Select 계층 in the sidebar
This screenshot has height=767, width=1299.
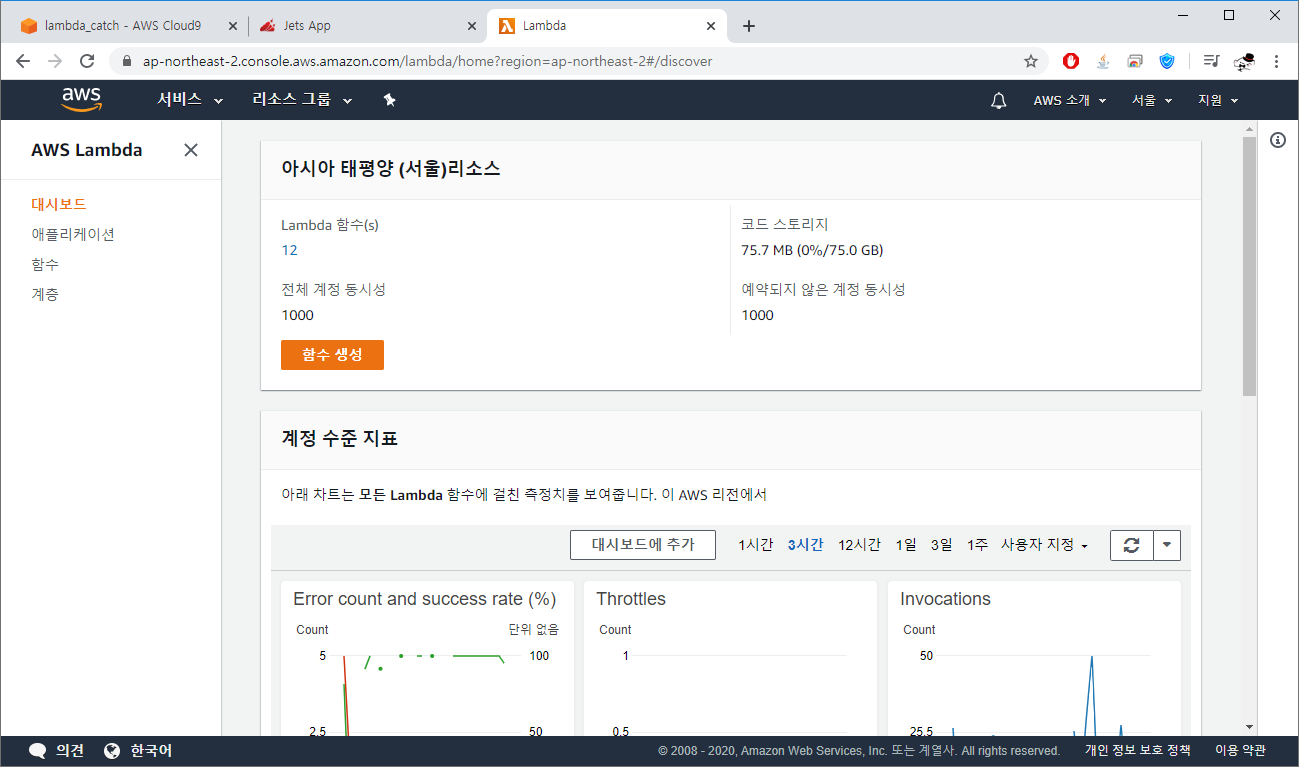[45, 294]
